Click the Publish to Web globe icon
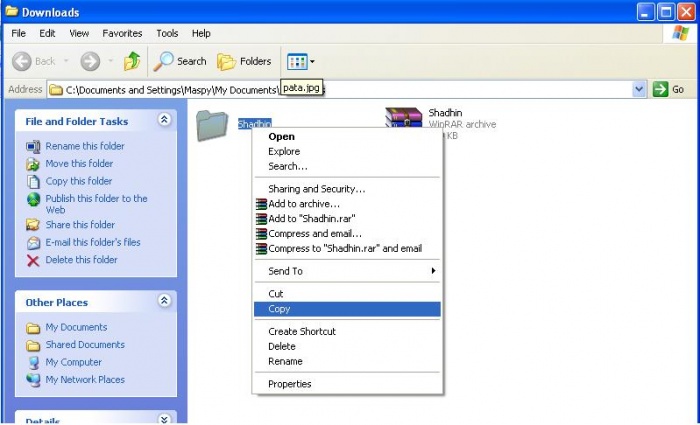 (33, 200)
